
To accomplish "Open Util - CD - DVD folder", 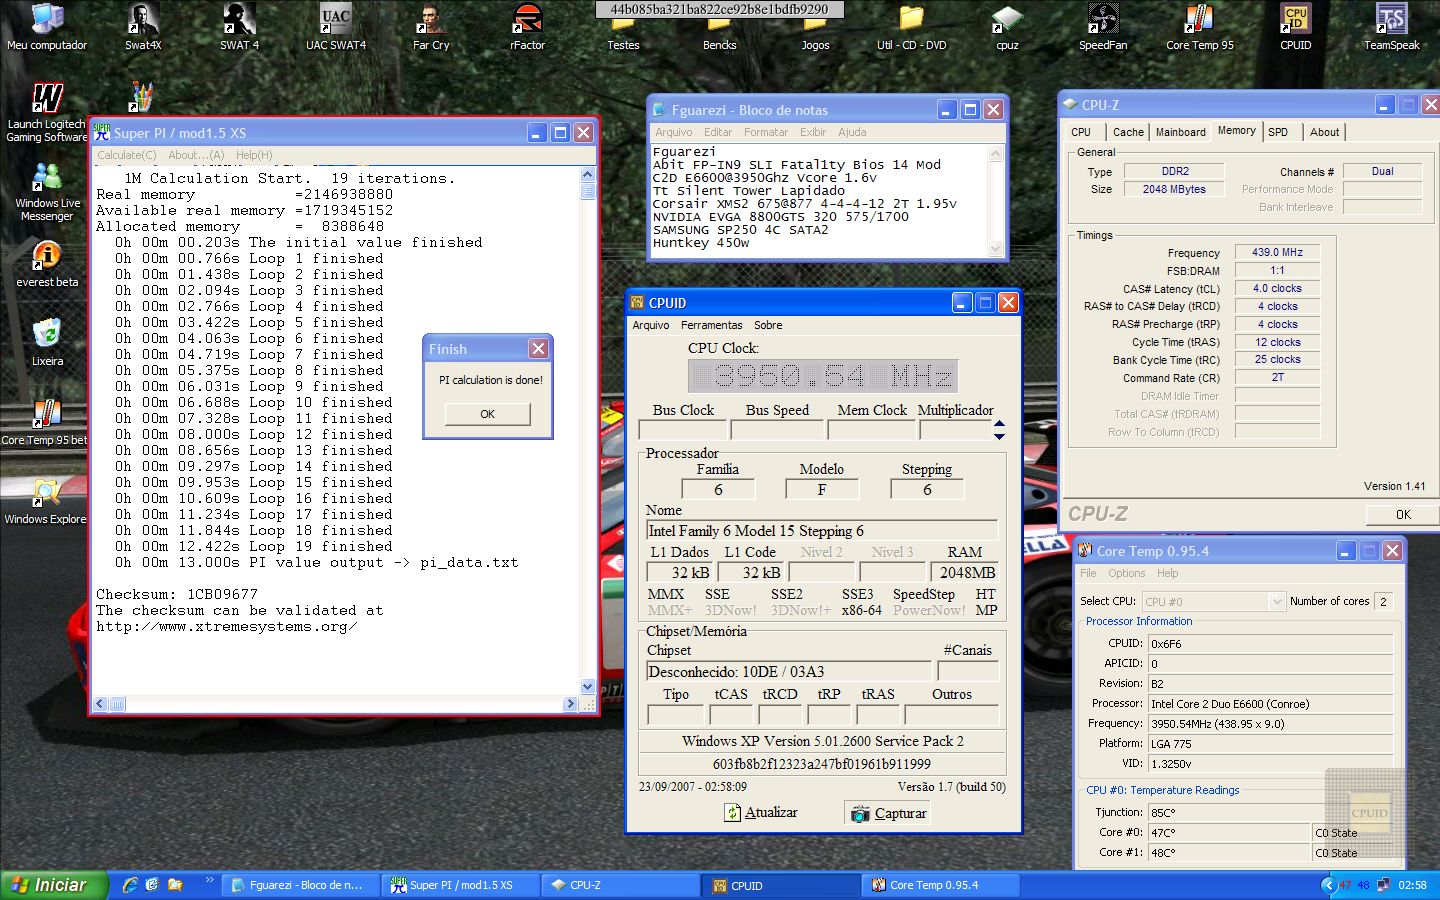I will click(911, 27).
